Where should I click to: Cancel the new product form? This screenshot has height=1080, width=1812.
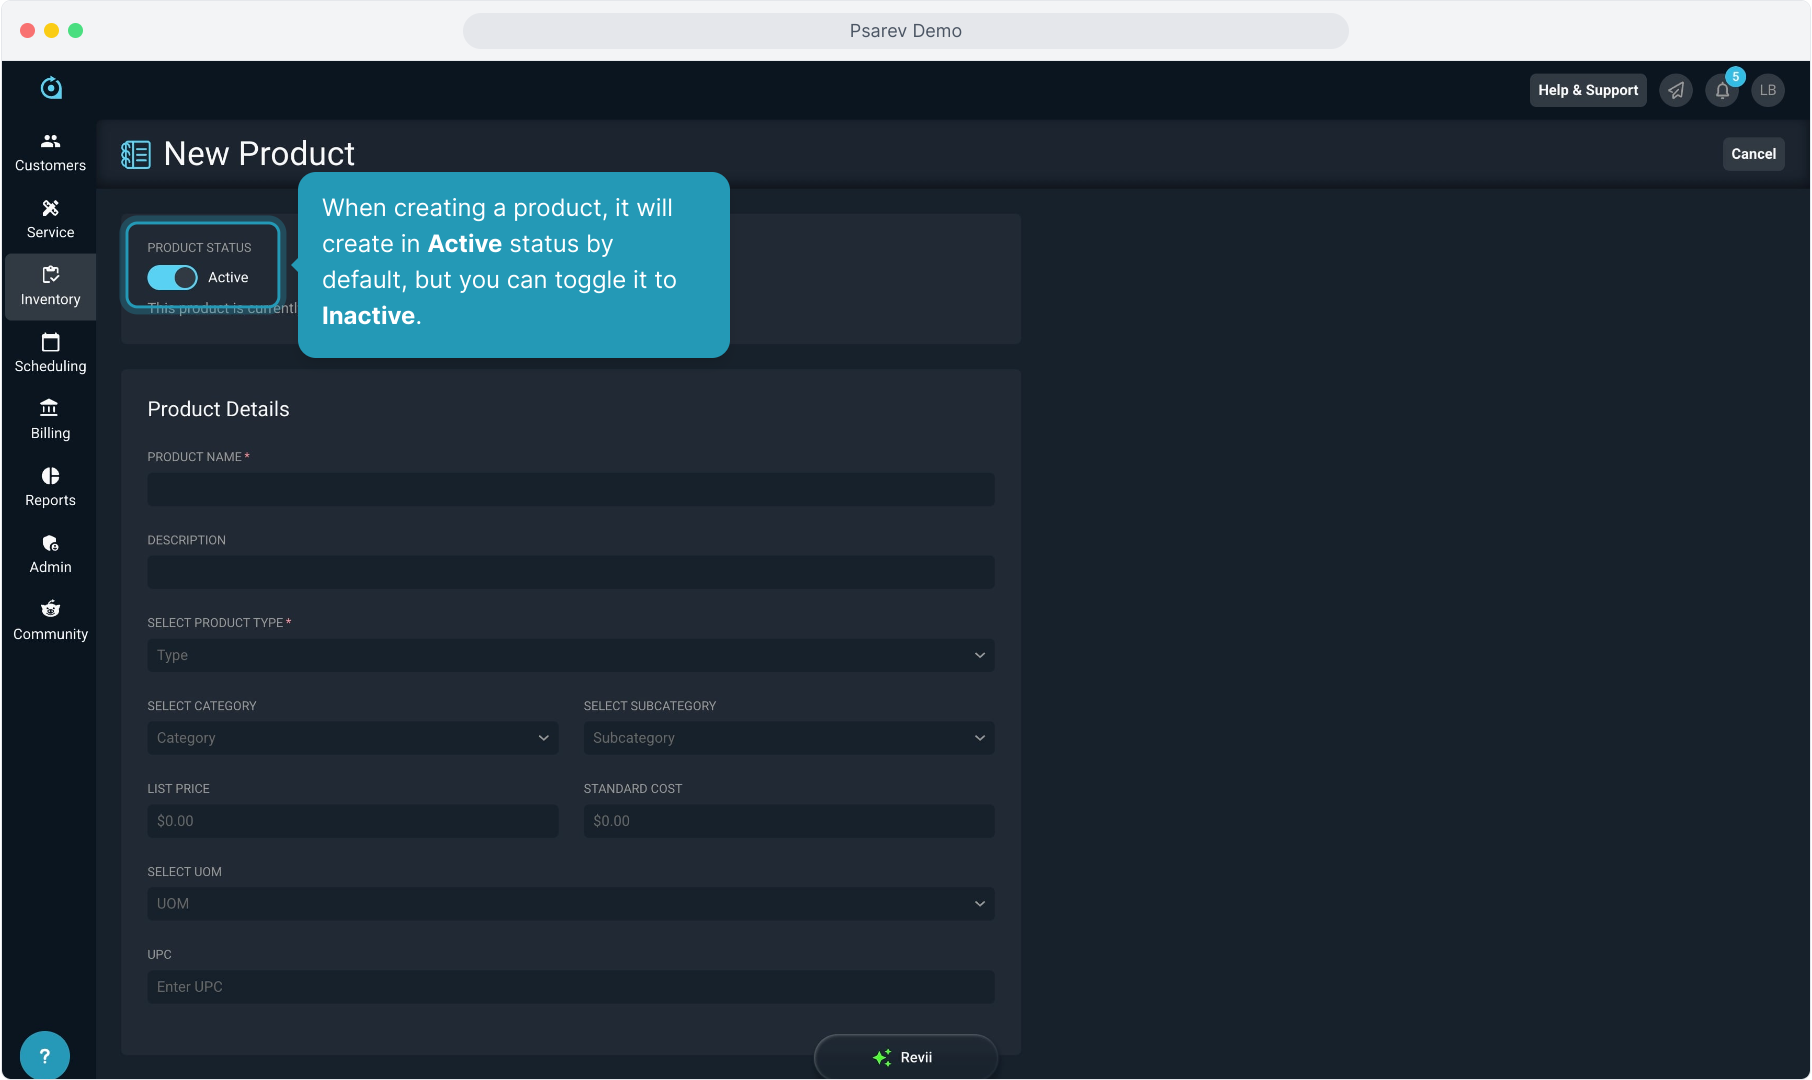click(x=1754, y=154)
